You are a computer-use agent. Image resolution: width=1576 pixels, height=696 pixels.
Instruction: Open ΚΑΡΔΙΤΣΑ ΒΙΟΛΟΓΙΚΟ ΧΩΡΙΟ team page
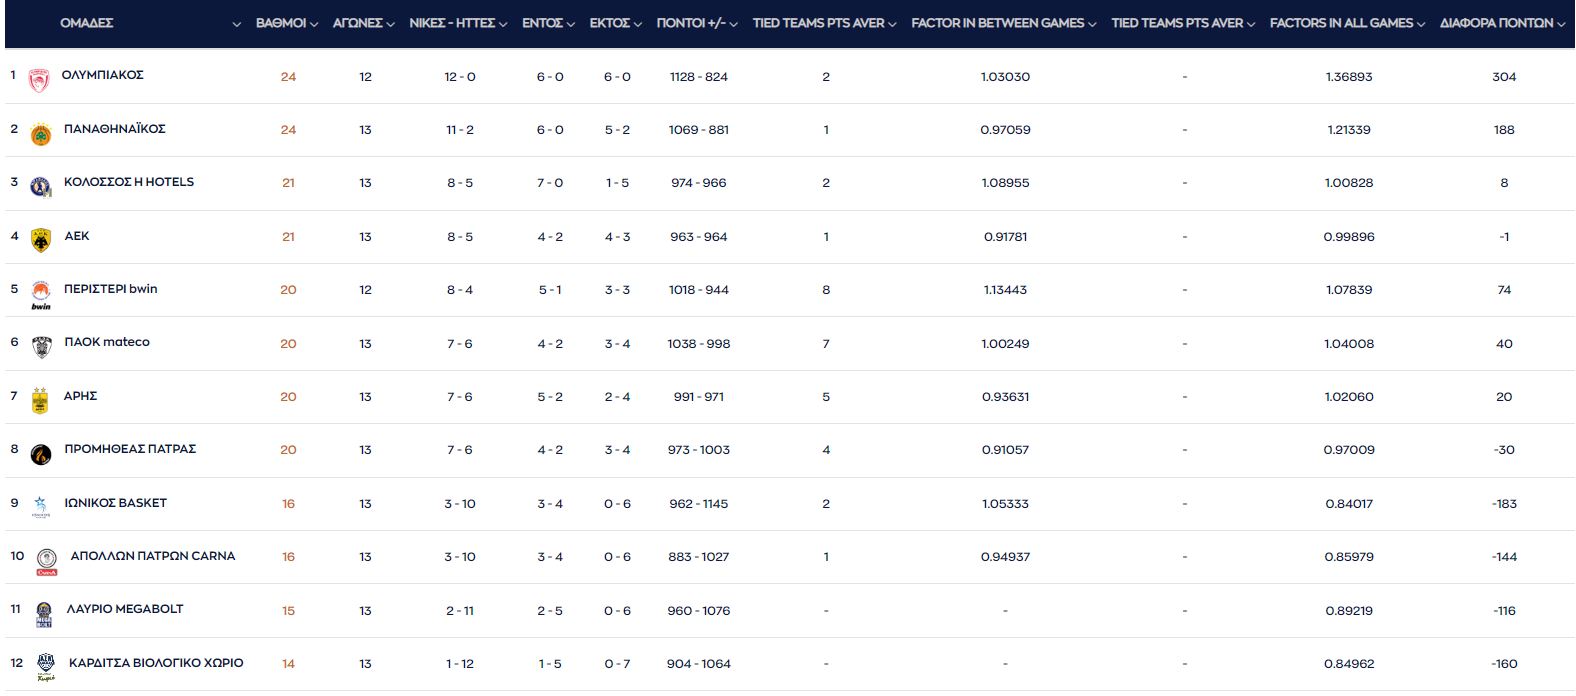click(156, 663)
